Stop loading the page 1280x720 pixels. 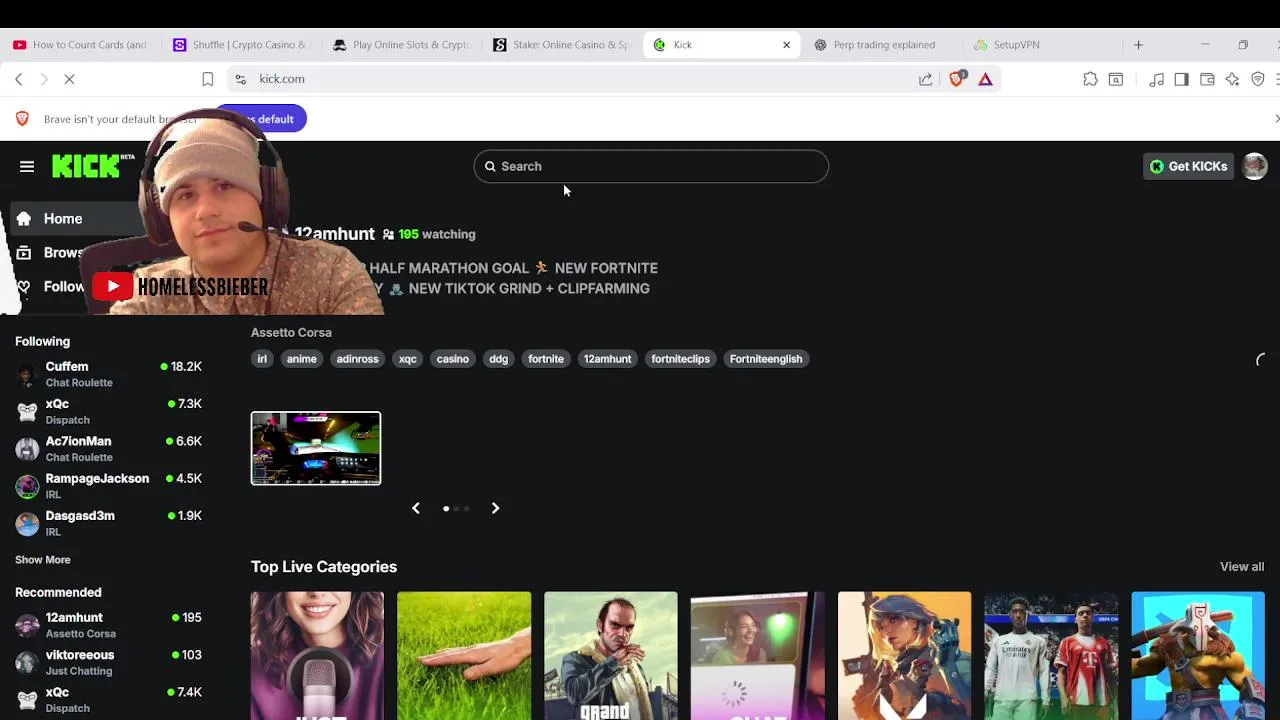[69, 79]
